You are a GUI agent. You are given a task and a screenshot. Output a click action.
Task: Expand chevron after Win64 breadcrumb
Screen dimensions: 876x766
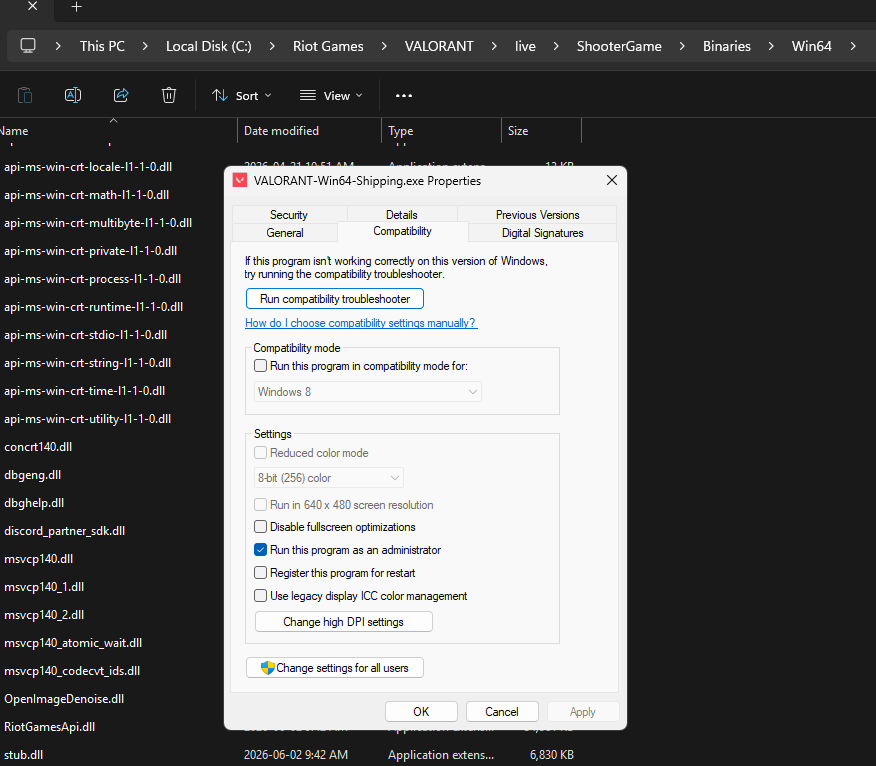click(x=853, y=46)
